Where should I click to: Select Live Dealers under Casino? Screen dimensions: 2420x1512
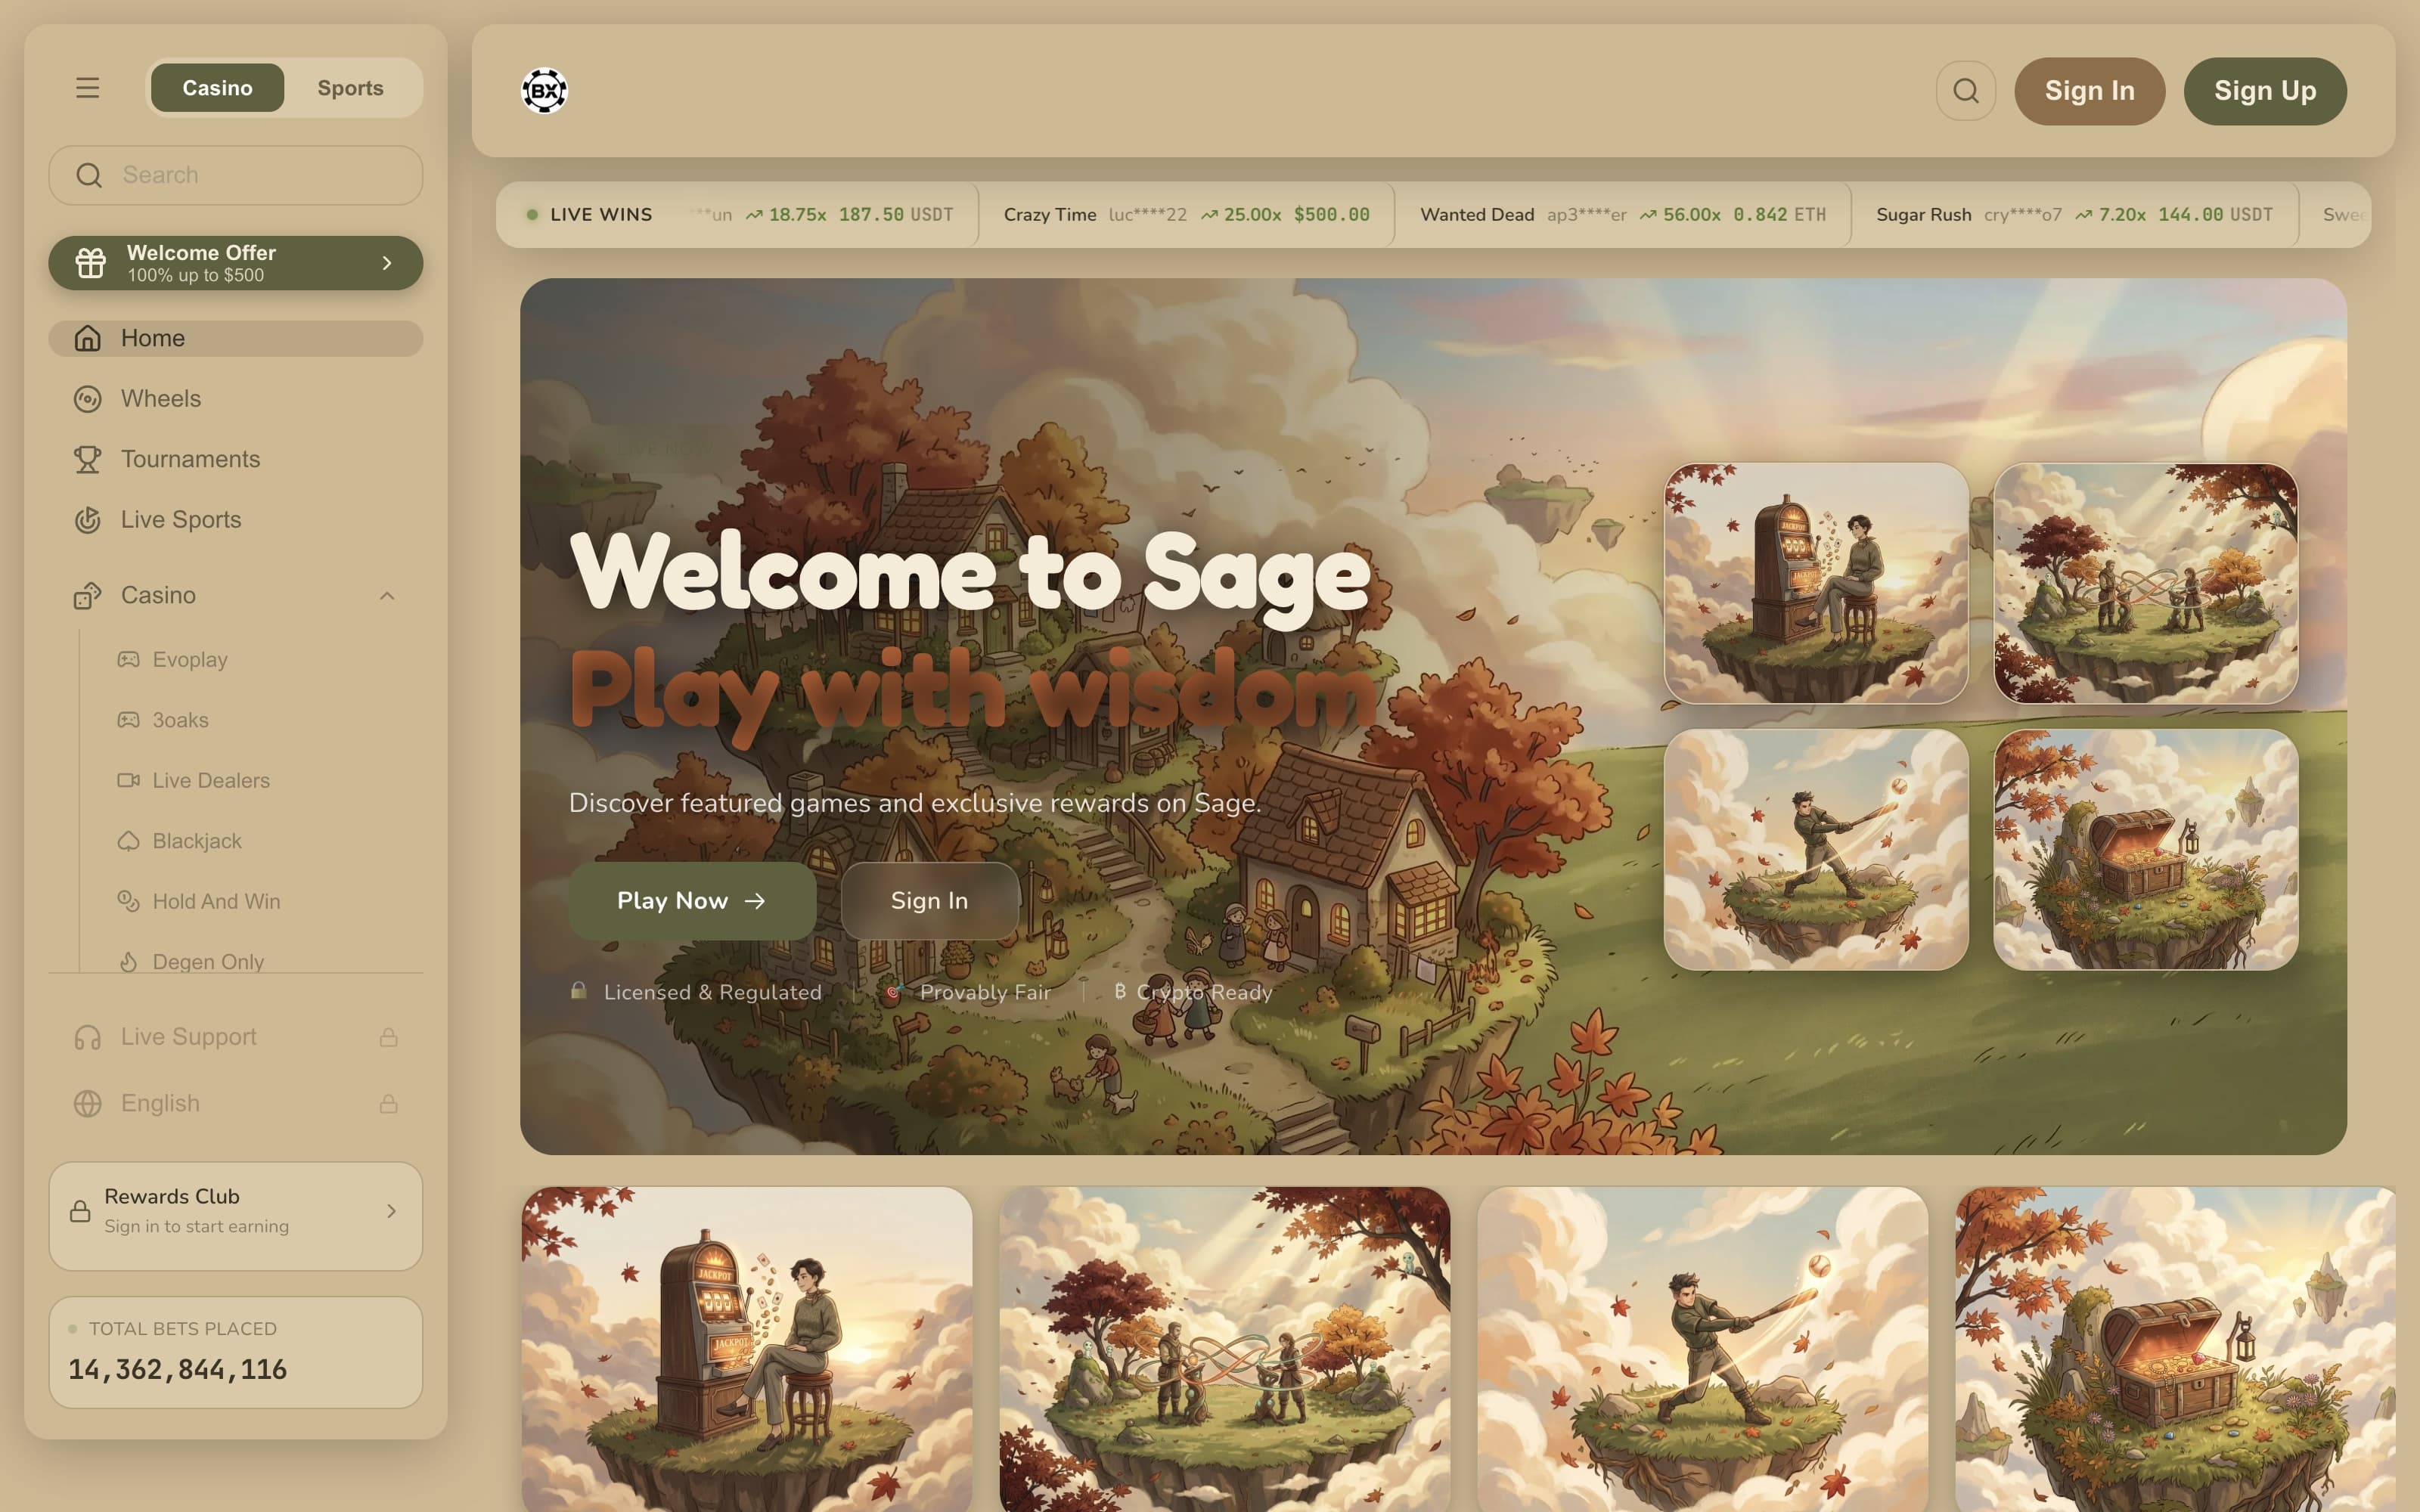pyautogui.click(x=211, y=780)
